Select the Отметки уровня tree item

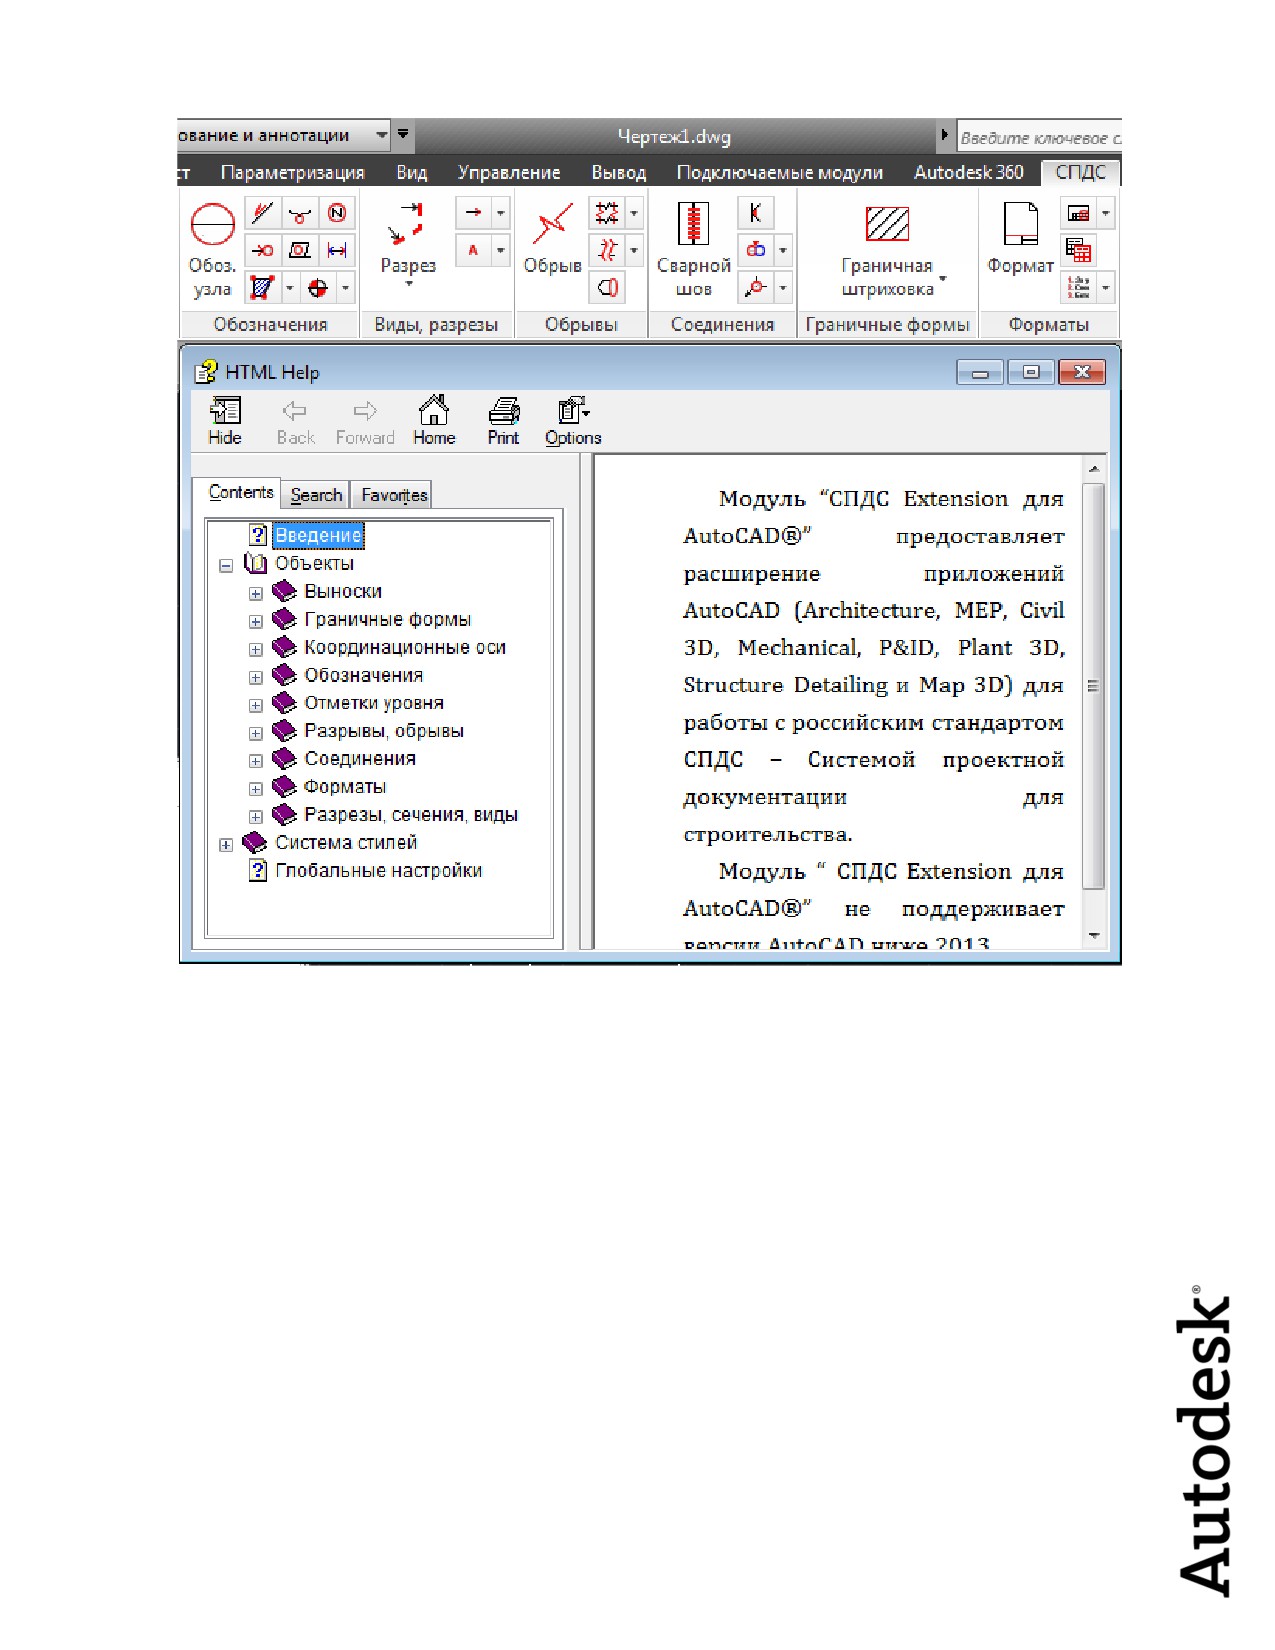373,703
